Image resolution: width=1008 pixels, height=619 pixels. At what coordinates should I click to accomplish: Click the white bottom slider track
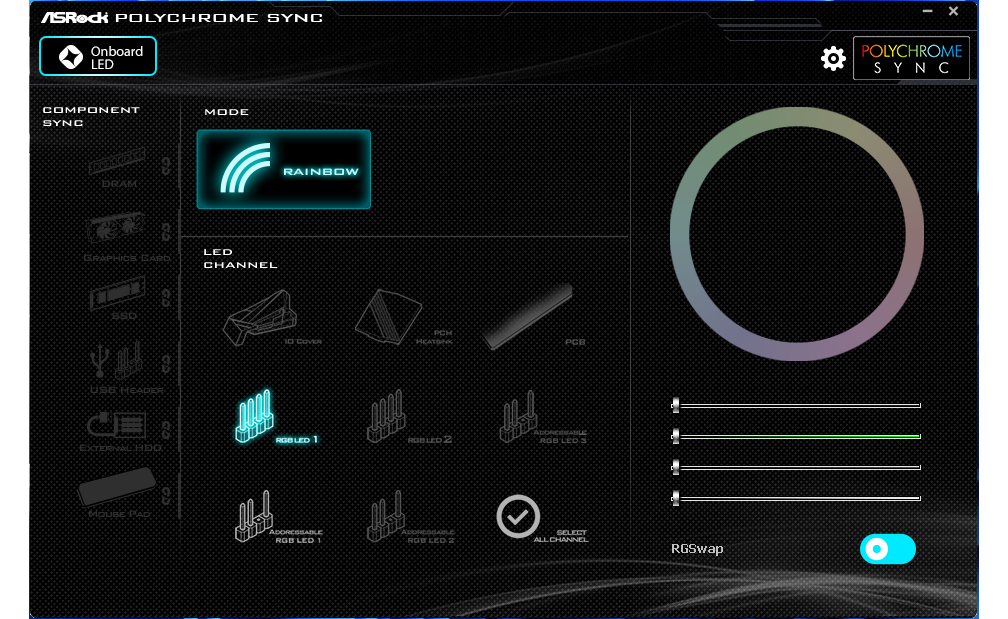pyautogui.click(x=797, y=498)
